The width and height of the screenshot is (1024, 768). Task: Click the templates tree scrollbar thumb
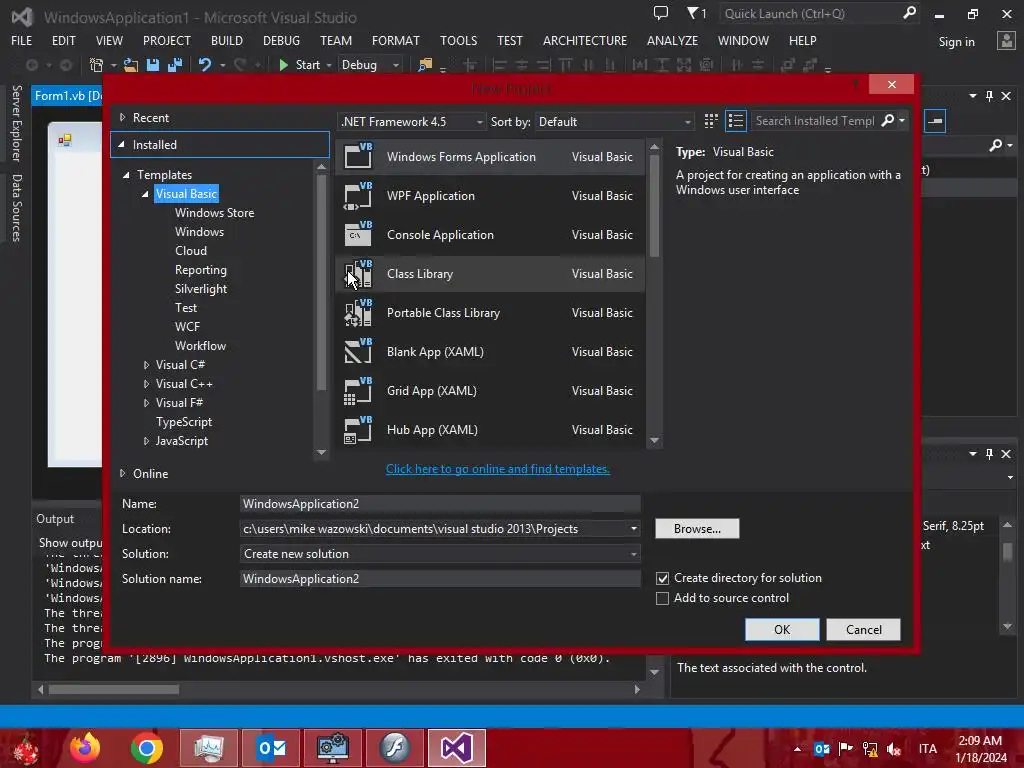(x=321, y=282)
